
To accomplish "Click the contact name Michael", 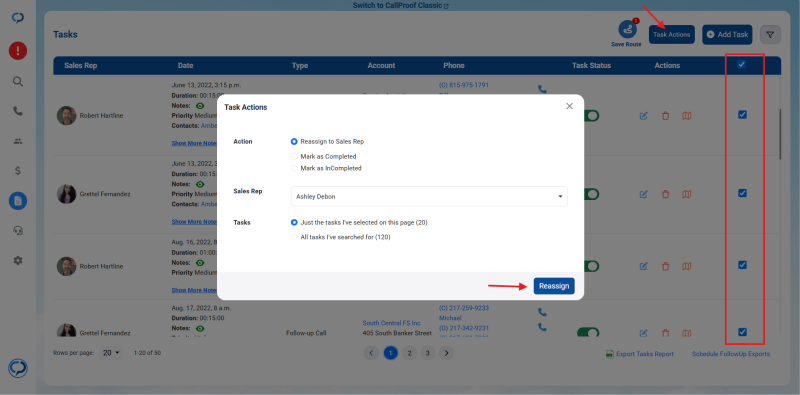I will tap(450, 317).
